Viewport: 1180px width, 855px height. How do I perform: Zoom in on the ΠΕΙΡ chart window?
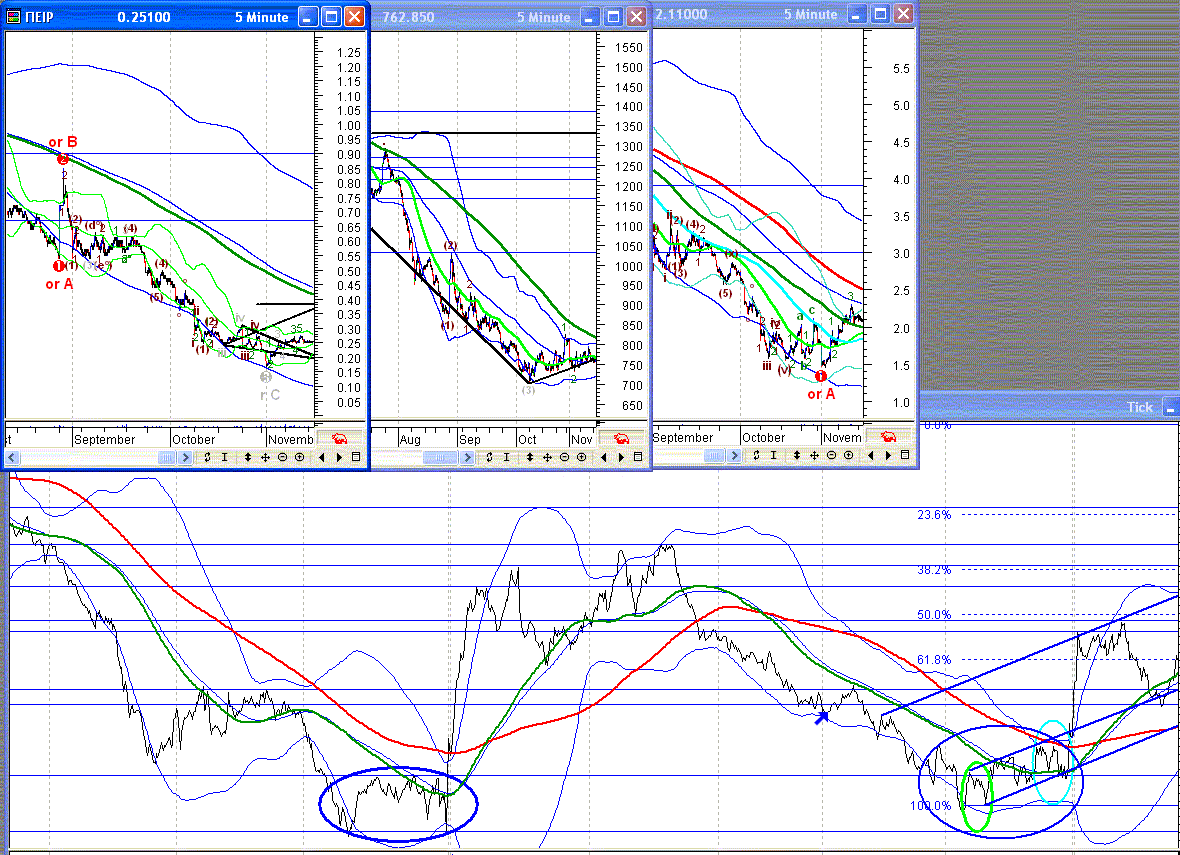tap(300, 457)
